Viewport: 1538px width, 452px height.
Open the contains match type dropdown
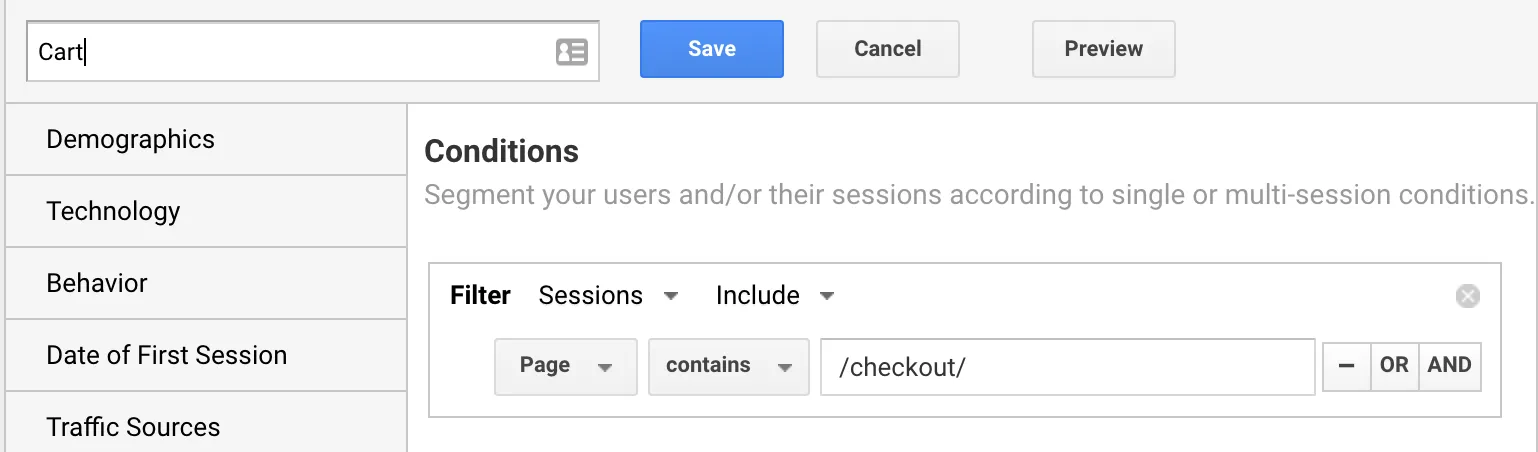pyautogui.click(x=729, y=367)
